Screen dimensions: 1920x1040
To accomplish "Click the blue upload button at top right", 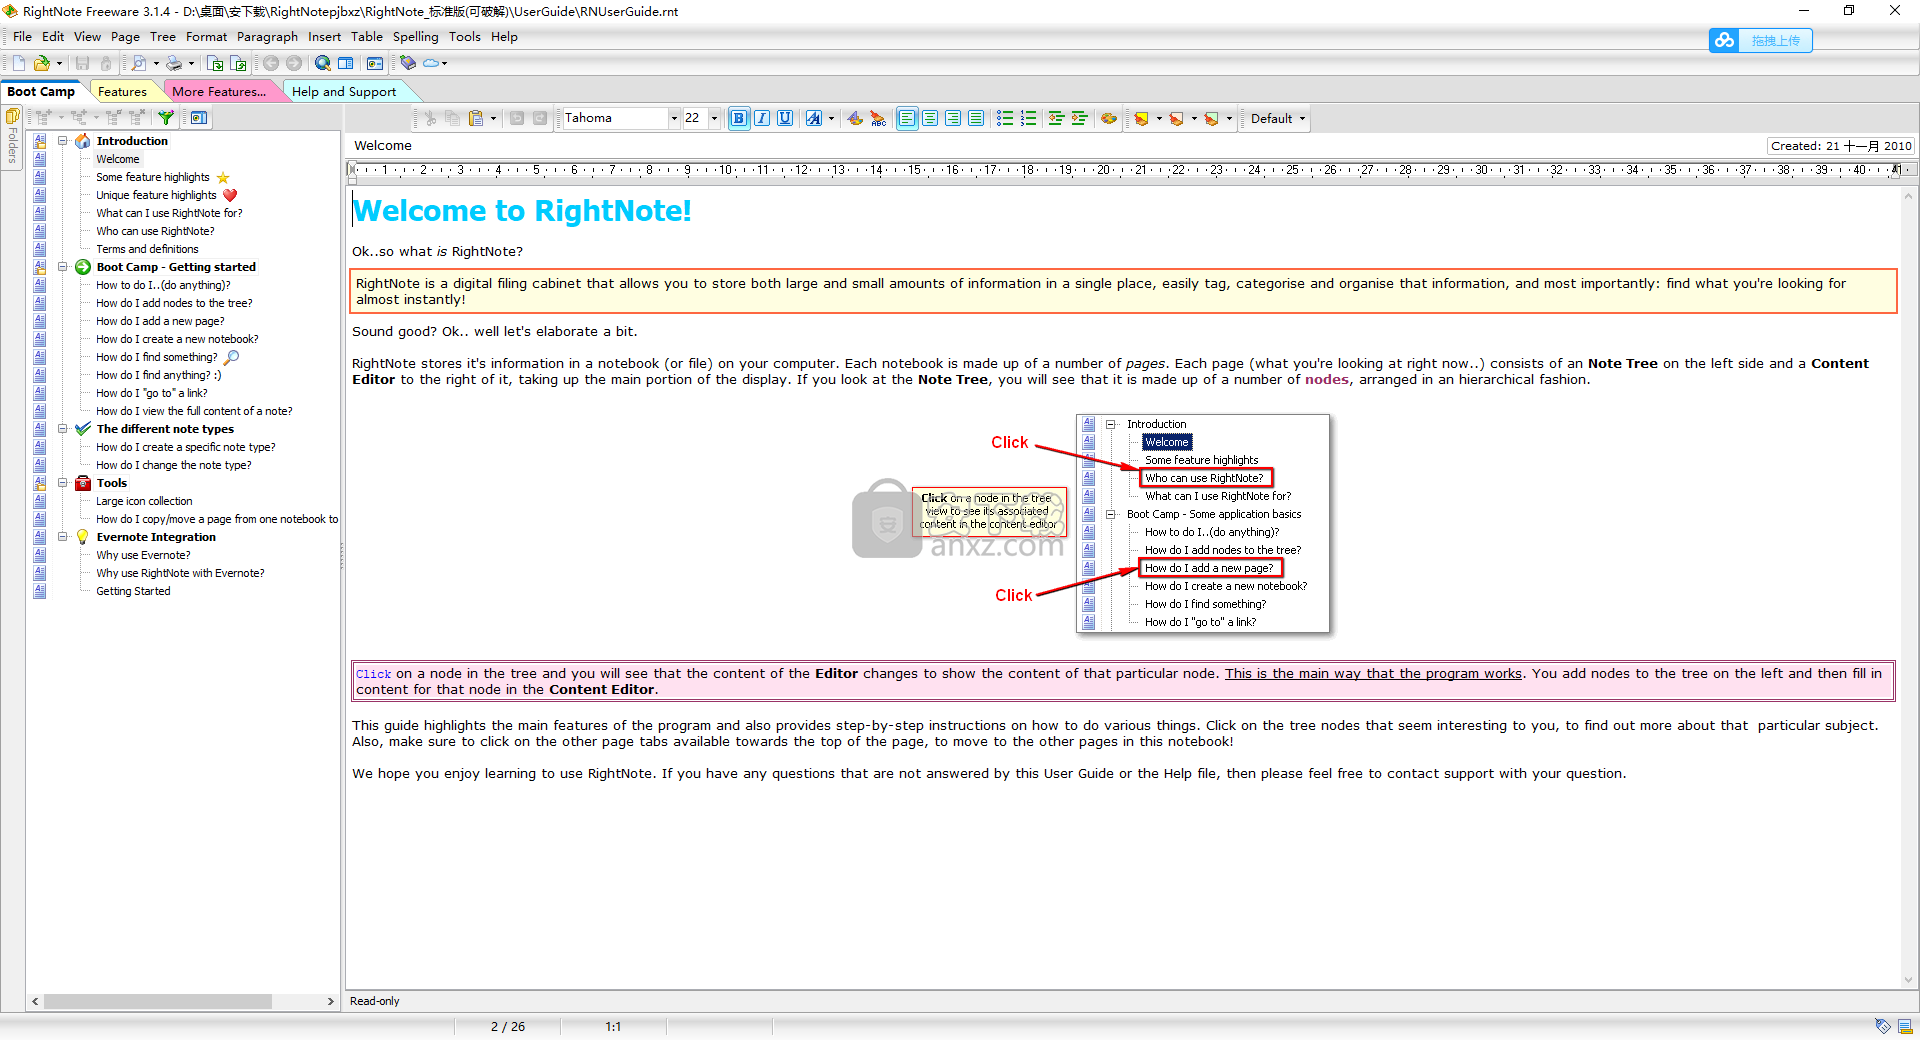I will [x=1760, y=40].
